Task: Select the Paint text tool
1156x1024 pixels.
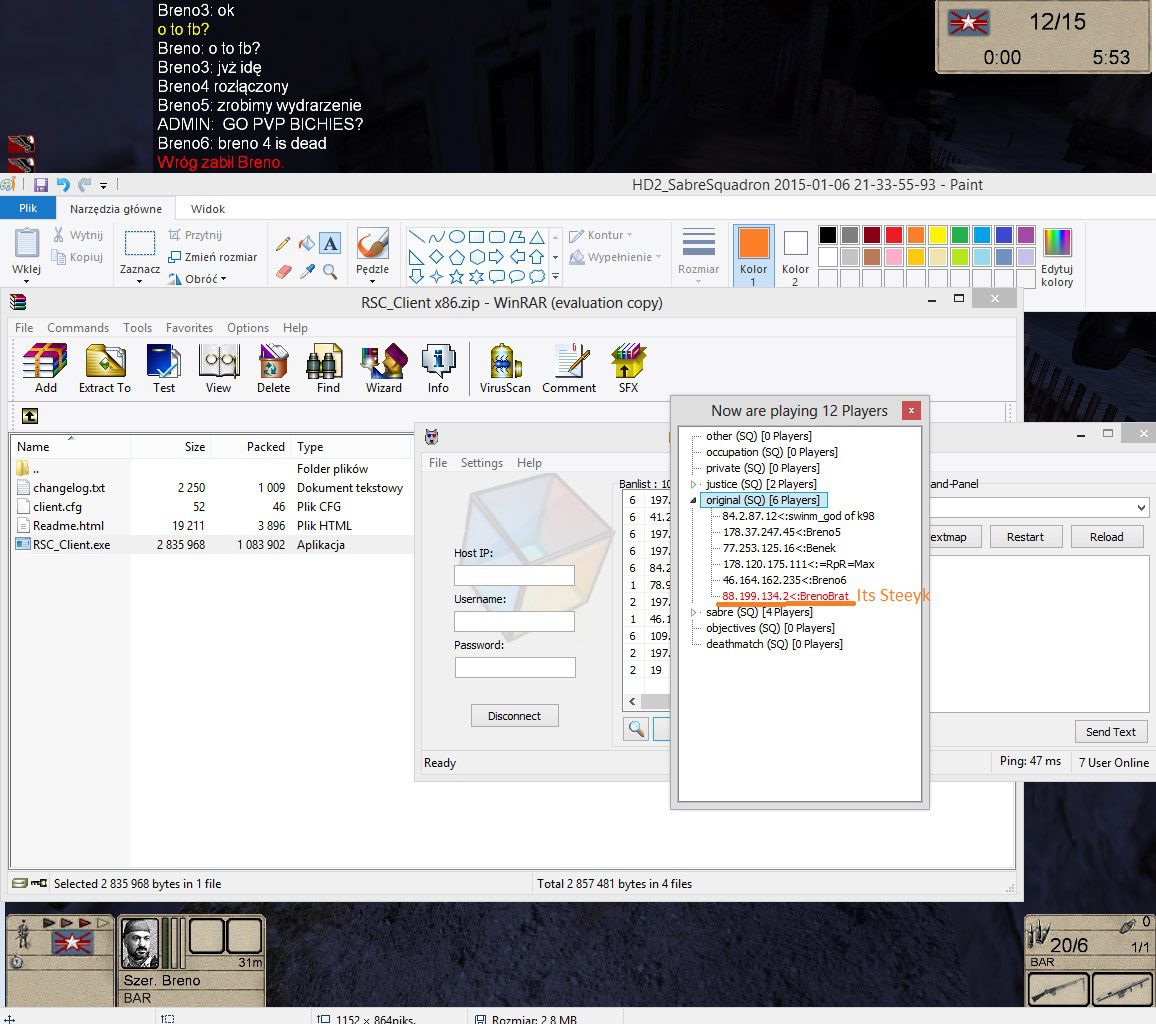Action: pos(330,243)
